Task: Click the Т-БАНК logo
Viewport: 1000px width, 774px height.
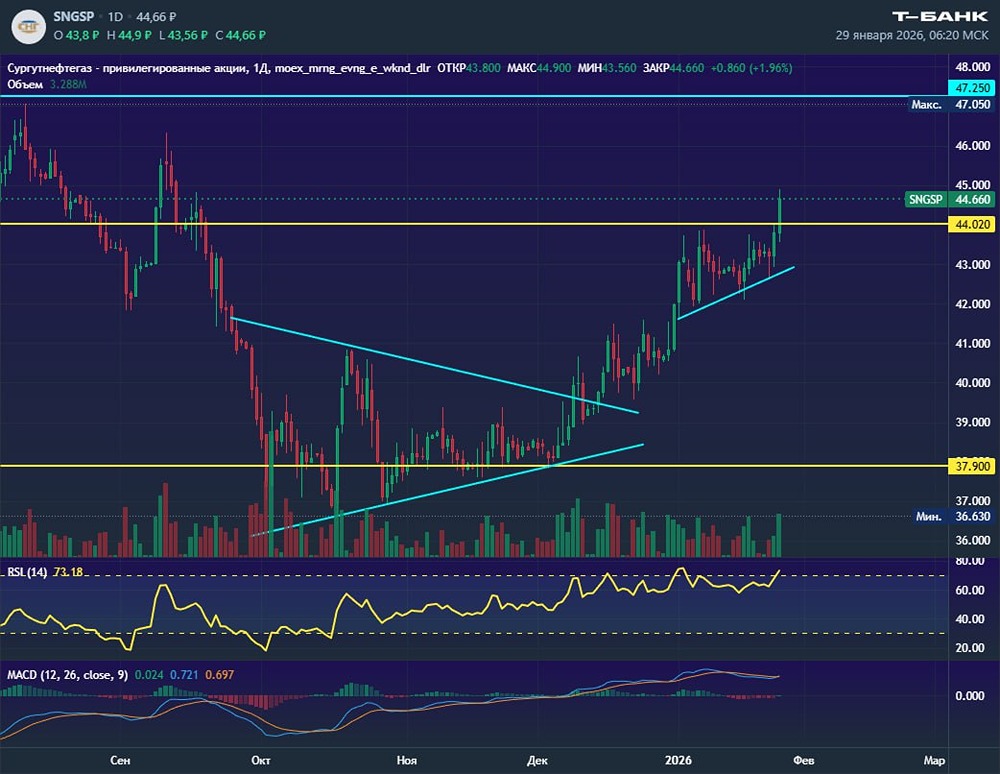Action: point(939,16)
